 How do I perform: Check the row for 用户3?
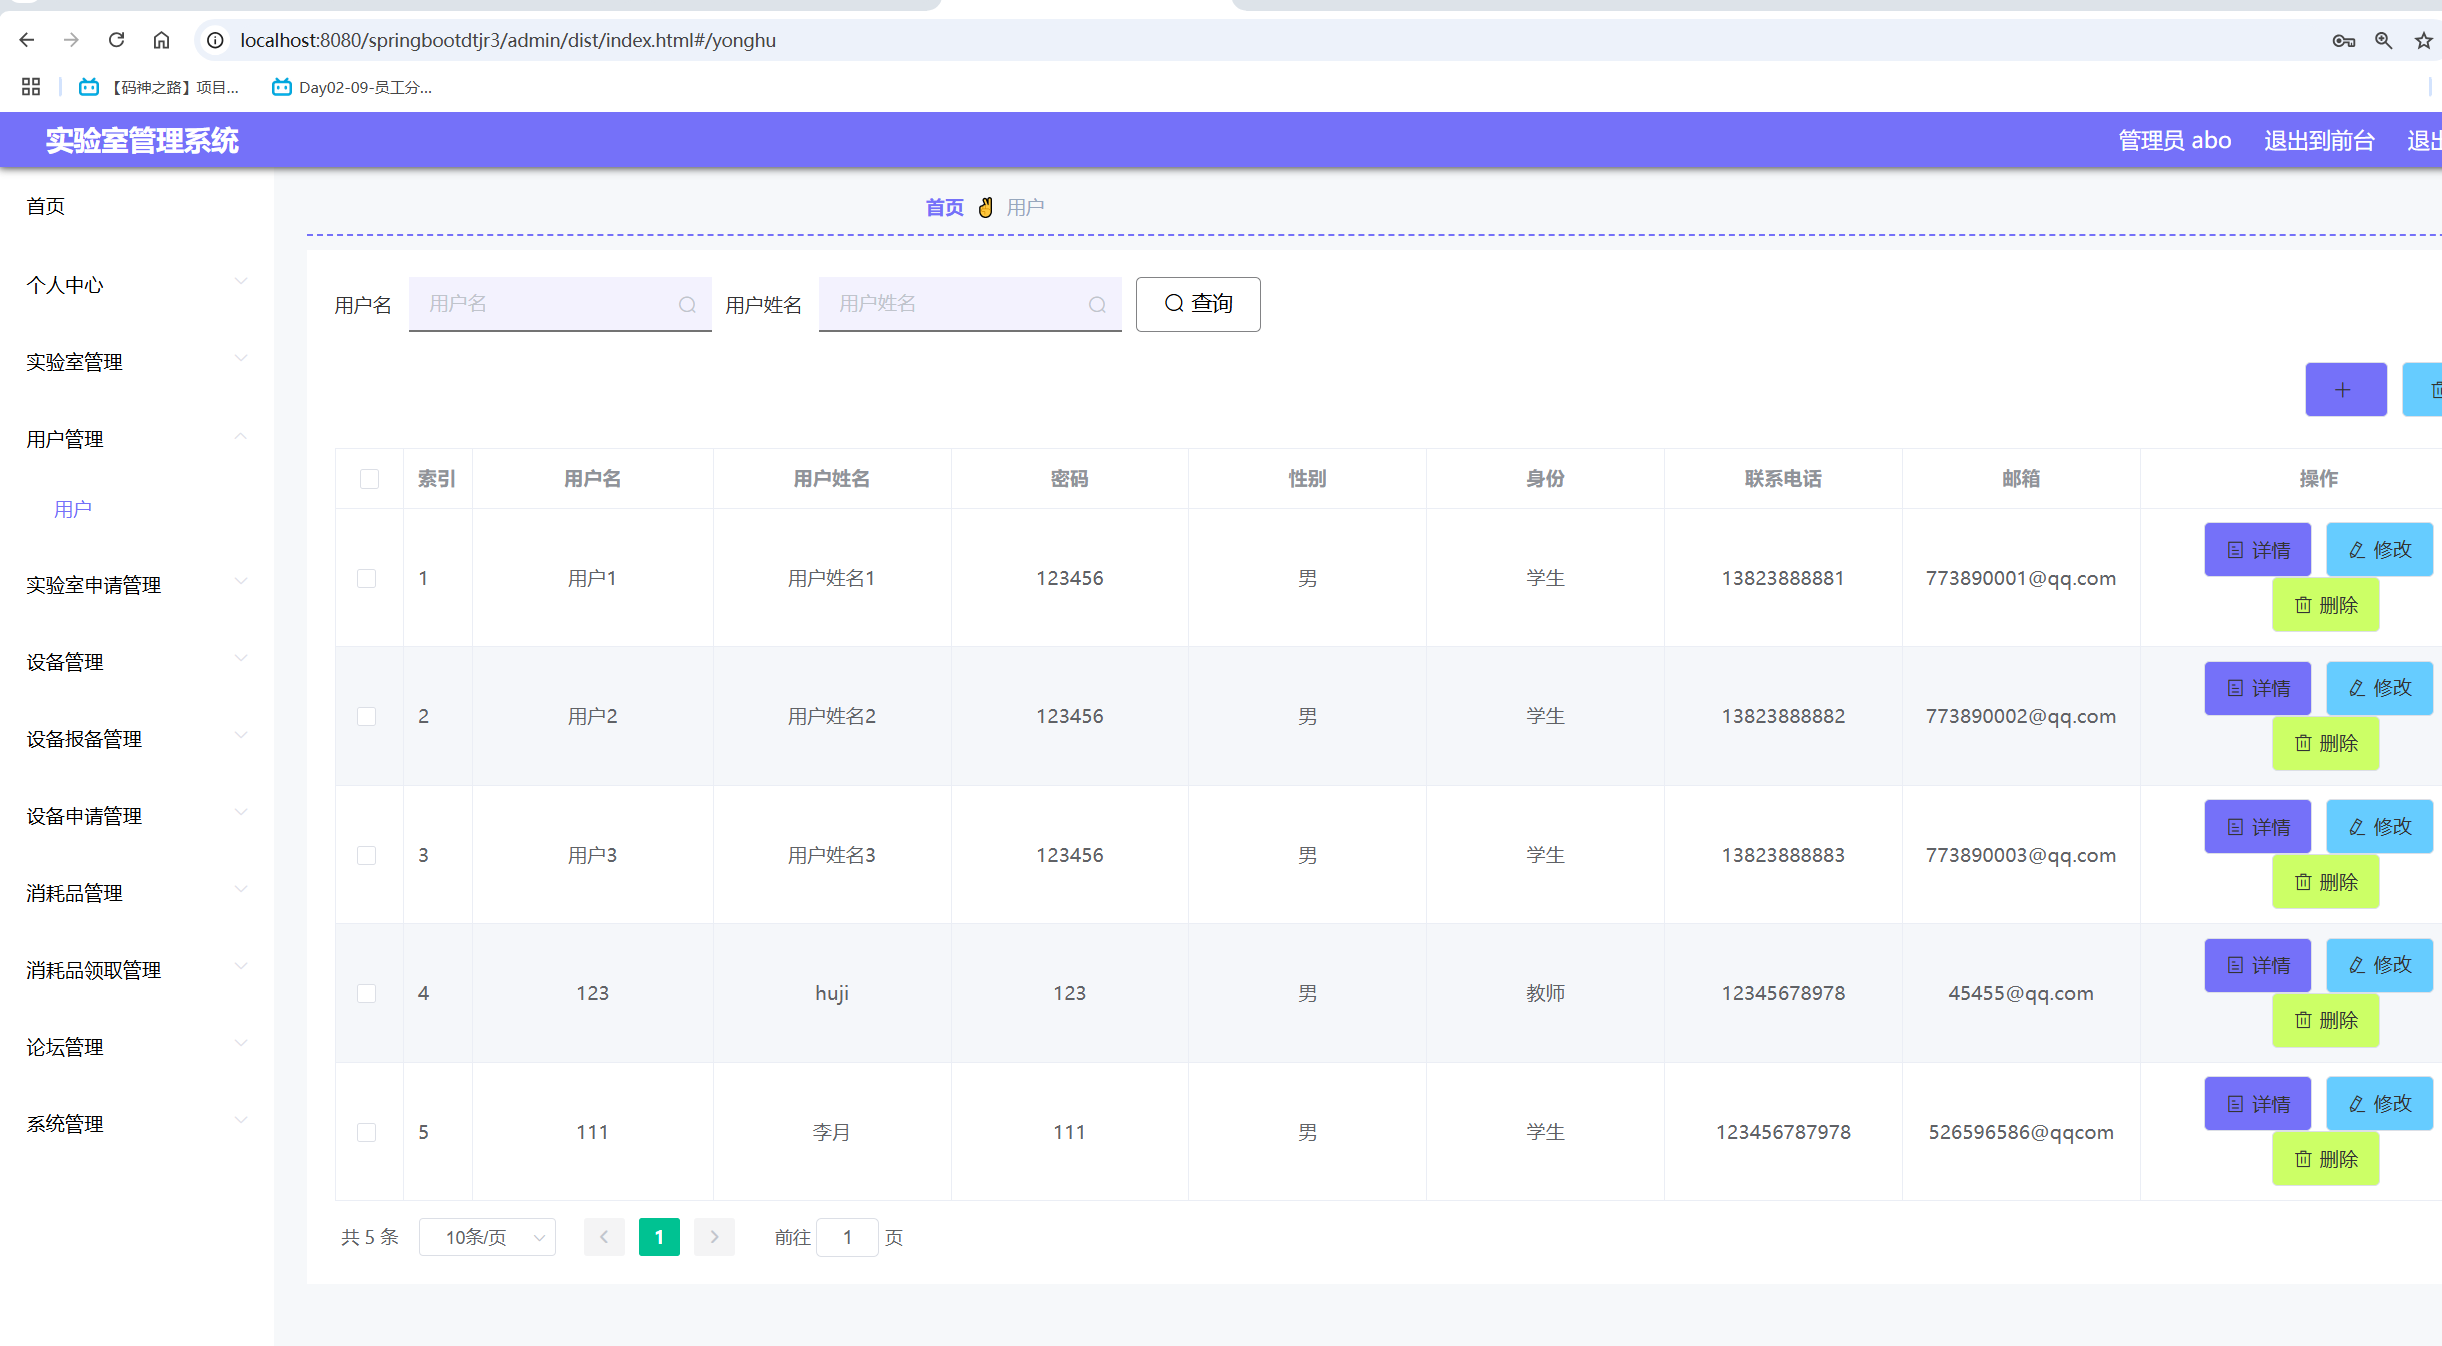[367, 855]
